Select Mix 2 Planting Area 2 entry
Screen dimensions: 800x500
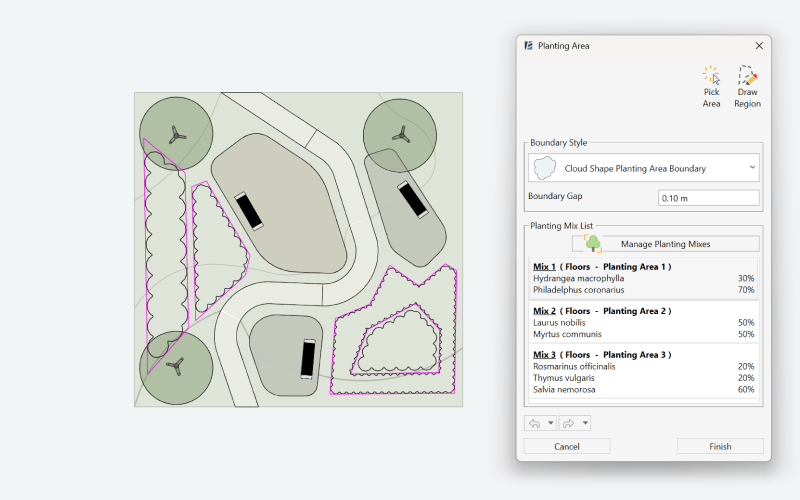click(x=643, y=323)
